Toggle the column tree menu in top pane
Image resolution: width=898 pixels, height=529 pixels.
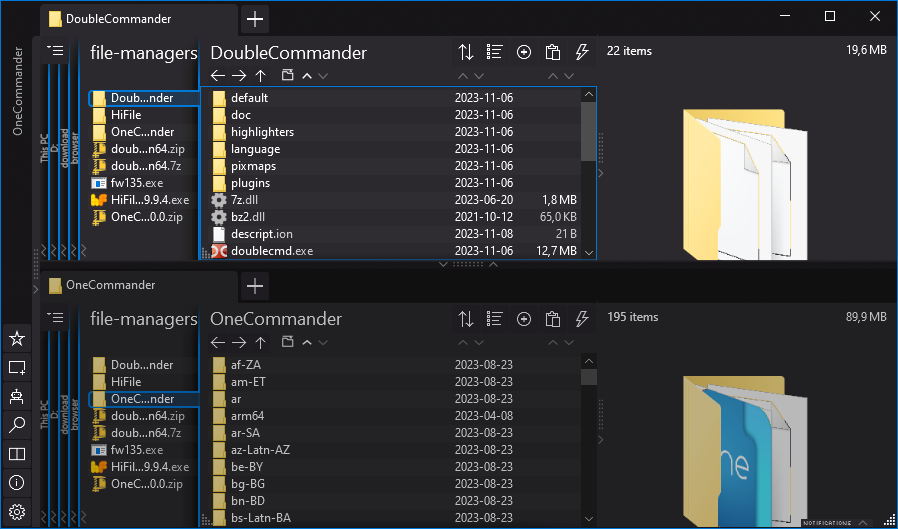(x=55, y=51)
